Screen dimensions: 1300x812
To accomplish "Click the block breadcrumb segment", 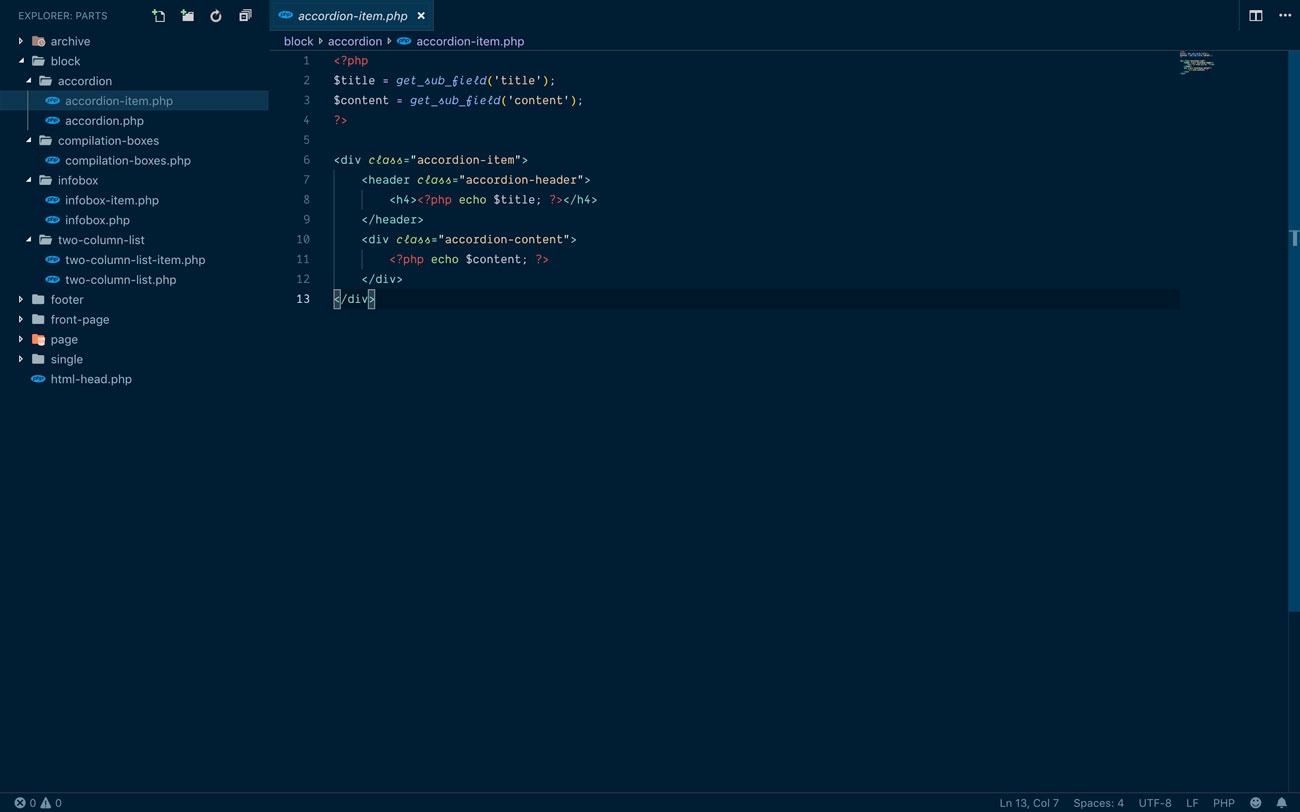I will click(298, 41).
